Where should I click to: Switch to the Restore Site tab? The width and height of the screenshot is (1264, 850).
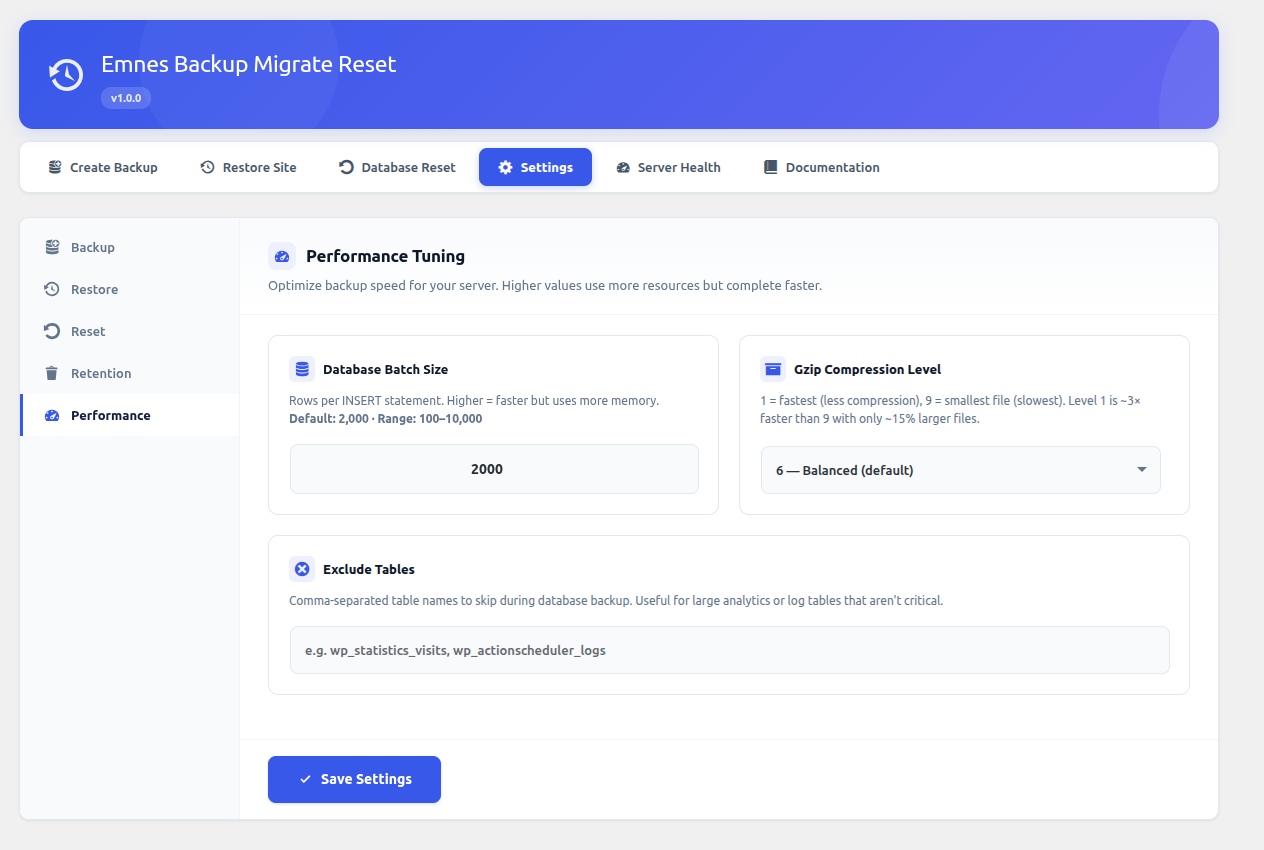pyautogui.click(x=248, y=167)
